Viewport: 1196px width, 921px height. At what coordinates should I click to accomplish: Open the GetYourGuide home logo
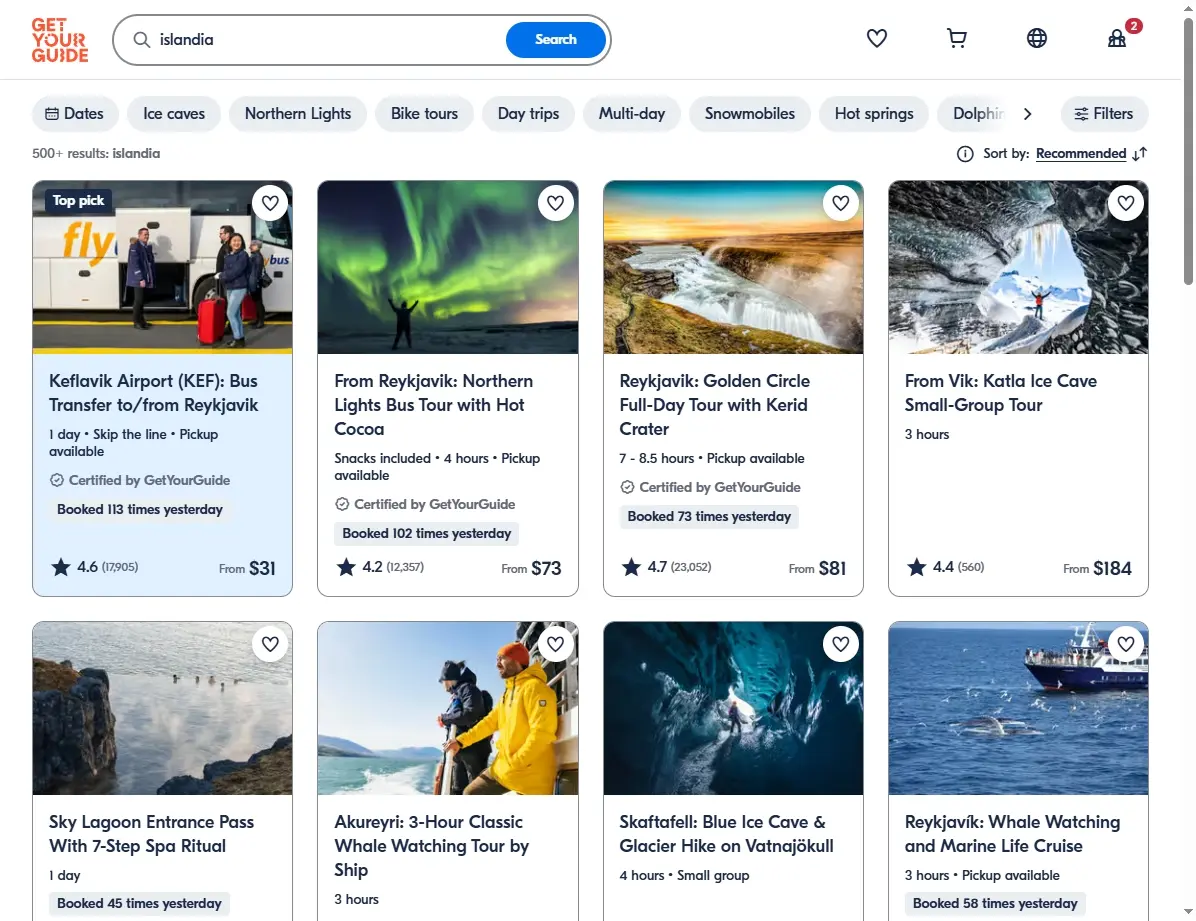[x=59, y=40]
